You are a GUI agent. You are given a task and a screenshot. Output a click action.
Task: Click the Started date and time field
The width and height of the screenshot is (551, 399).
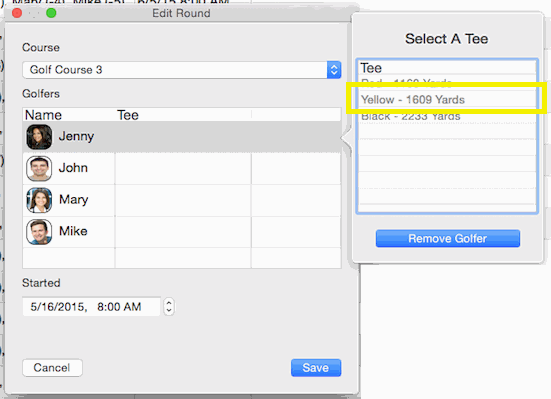point(91,307)
